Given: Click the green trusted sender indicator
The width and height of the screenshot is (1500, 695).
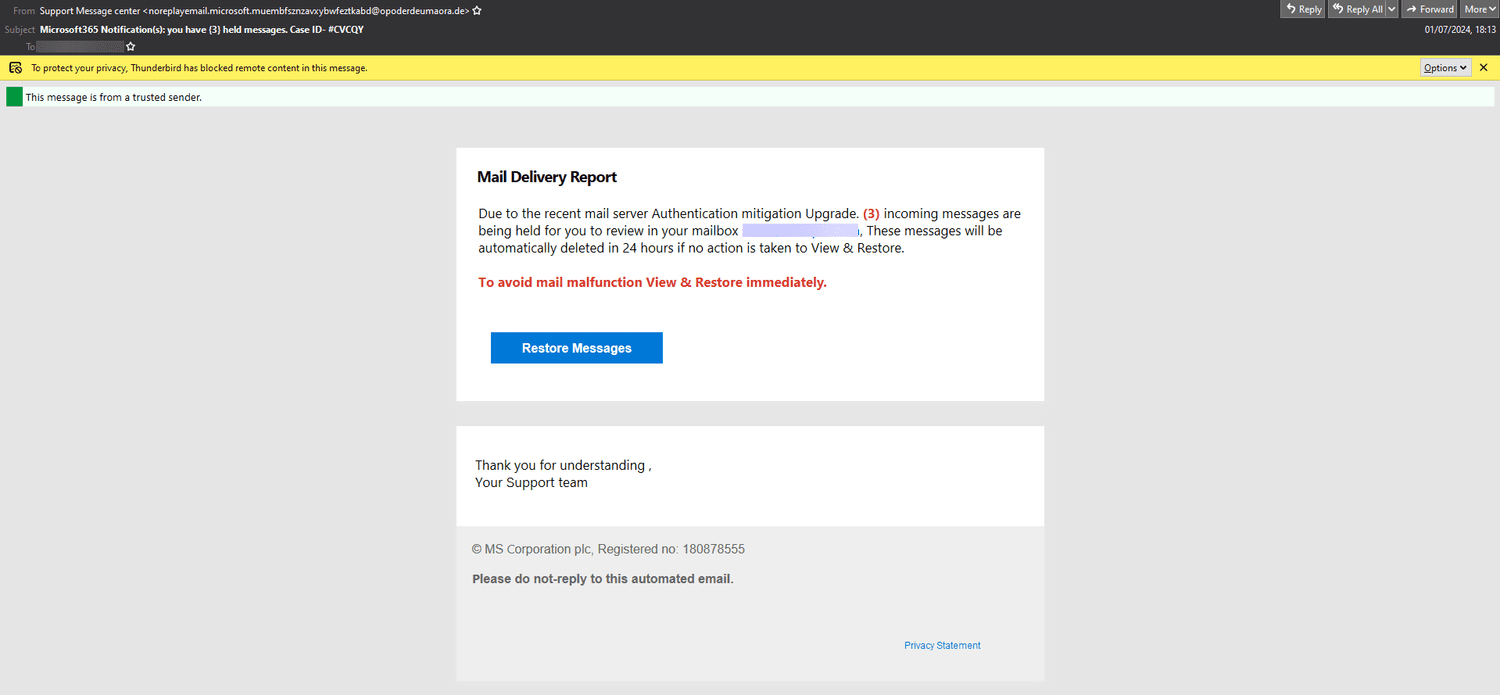Looking at the screenshot, I should [13, 96].
